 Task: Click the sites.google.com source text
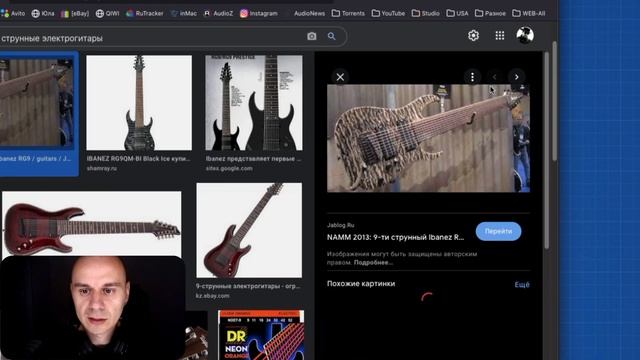pyautogui.click(x=229, y=168)
